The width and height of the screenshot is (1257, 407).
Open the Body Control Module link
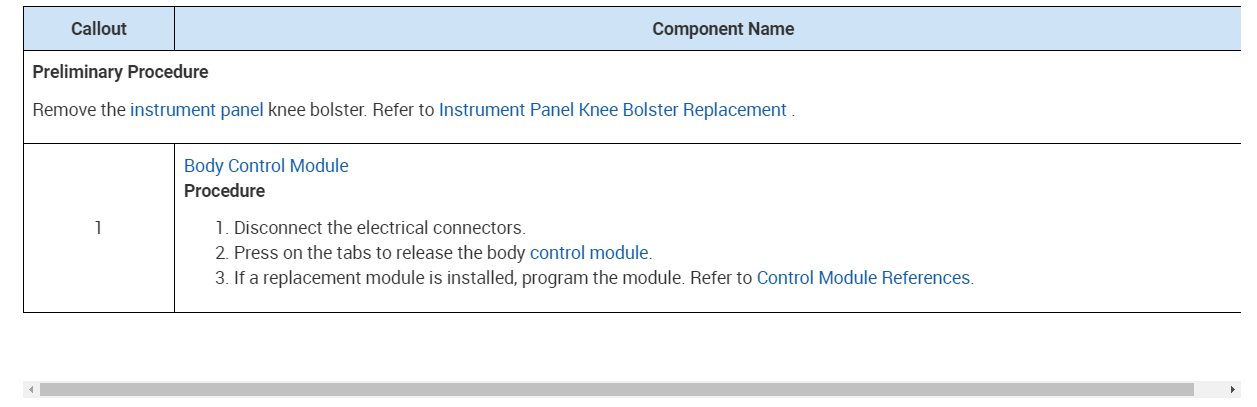tap(266, 166)
